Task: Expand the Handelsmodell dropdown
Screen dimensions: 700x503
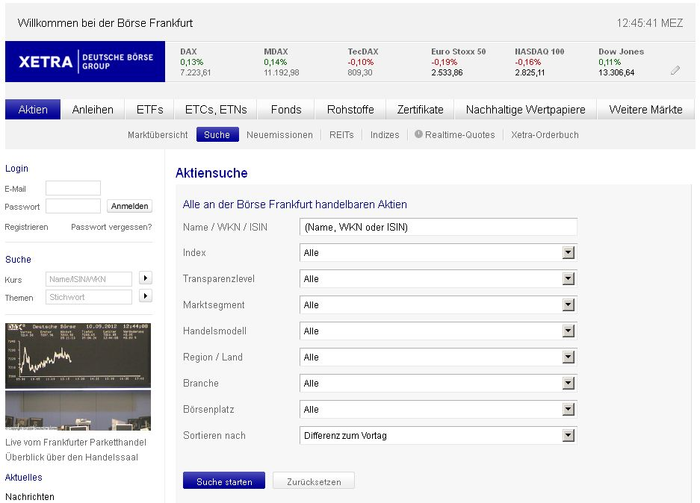Action: tap(438, 331)
